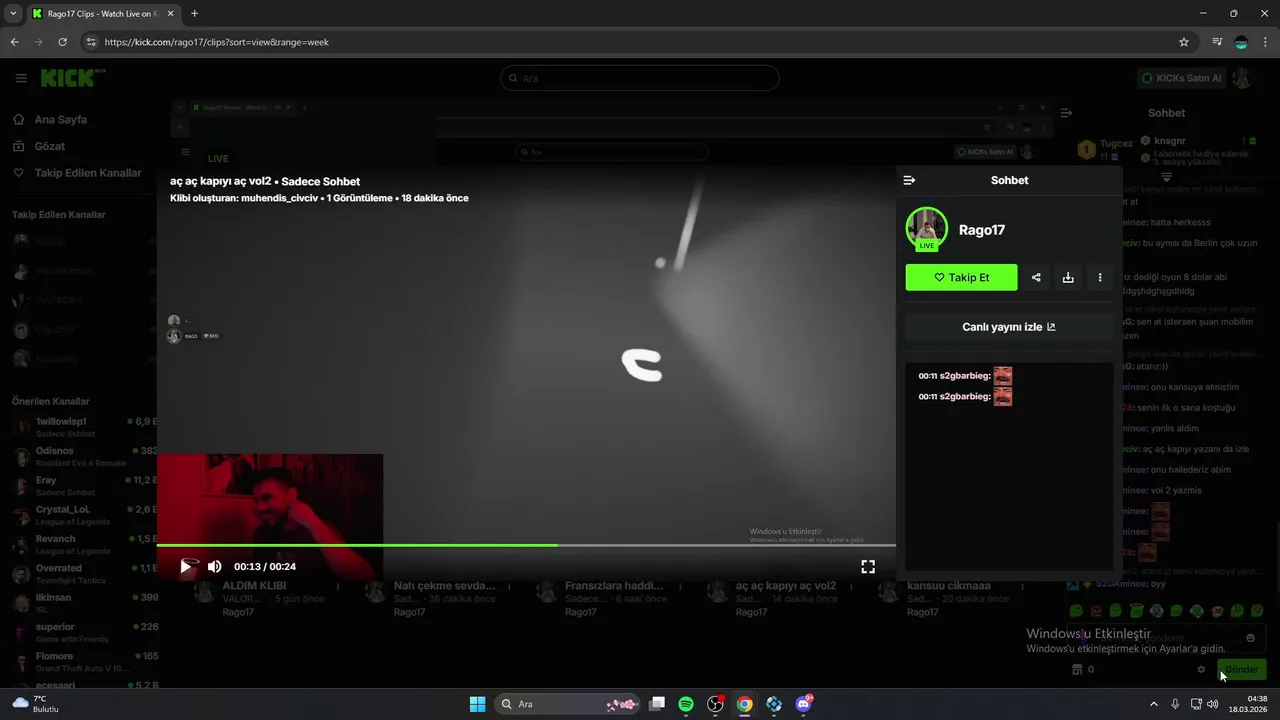Open KICKs Satın Al purchase button

[x=1182, y=78]
